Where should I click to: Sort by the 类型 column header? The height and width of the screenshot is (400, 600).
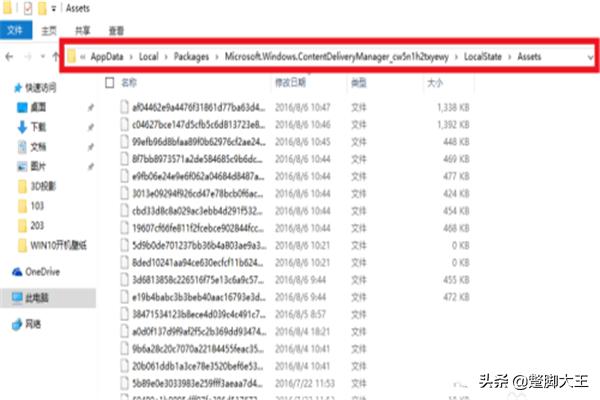click(x=359, y=83)
